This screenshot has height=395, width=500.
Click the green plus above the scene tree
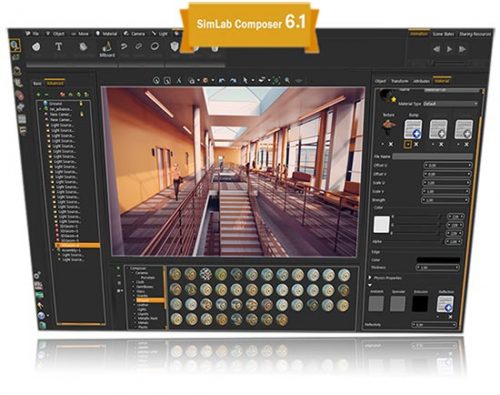click(x=38, y=95)
